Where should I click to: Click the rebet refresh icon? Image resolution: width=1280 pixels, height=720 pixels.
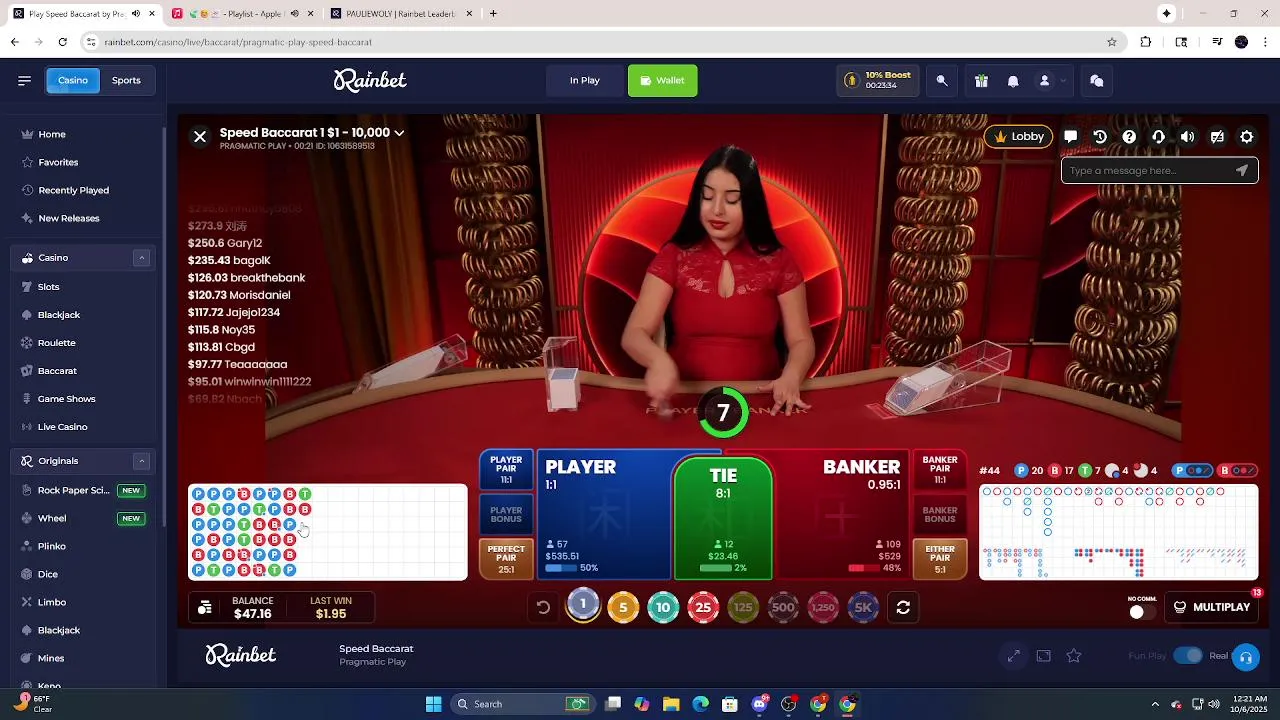point(903,607)
